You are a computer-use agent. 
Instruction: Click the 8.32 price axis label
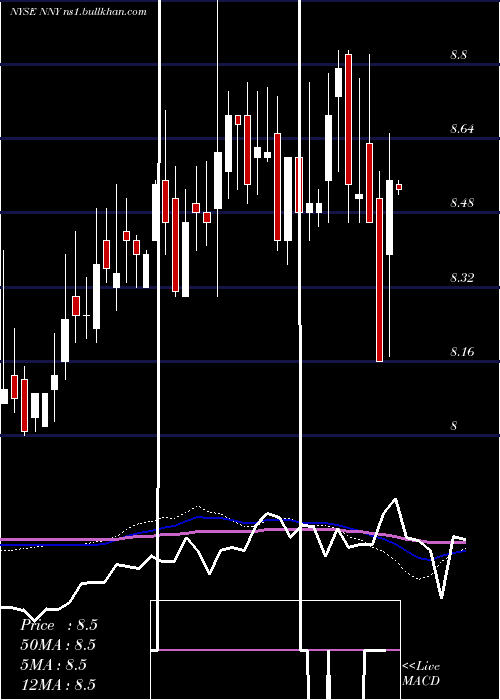point(462,278)
